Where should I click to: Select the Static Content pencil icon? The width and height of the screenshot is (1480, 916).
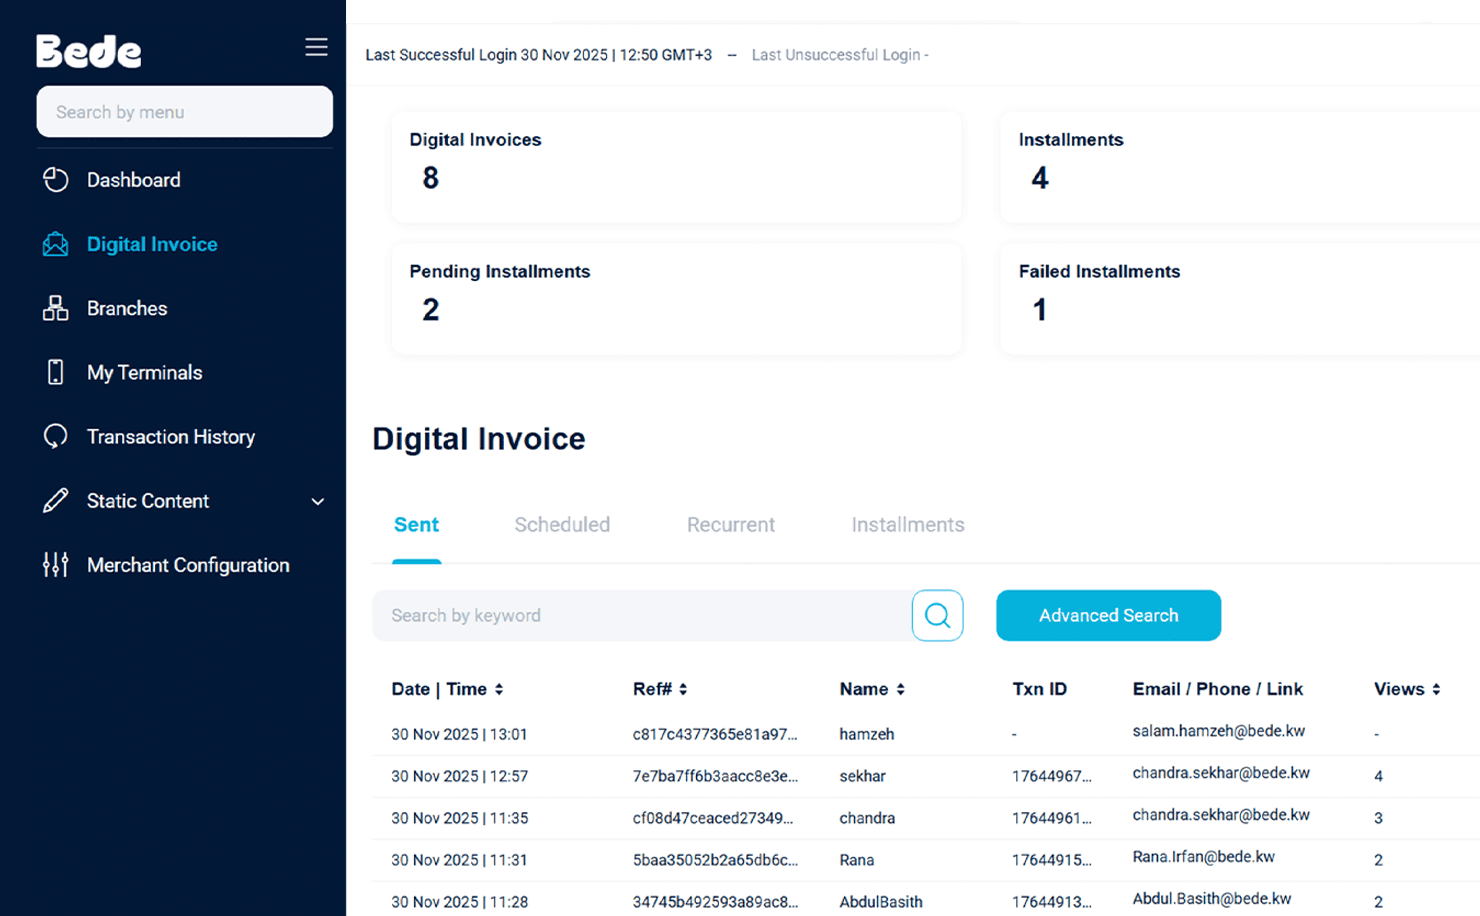[x=55, y=501]
